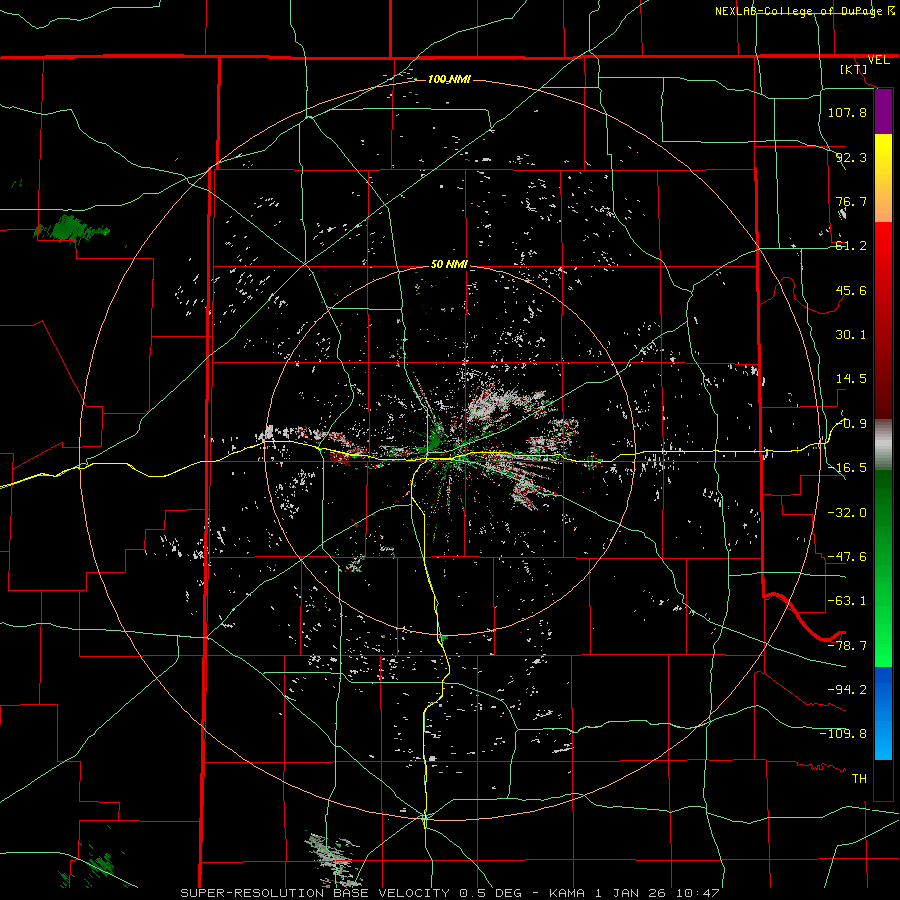The width and height of the screenshot is (900, 900).
Task: Select the 45.6 legend value
Action: (851, 290)
